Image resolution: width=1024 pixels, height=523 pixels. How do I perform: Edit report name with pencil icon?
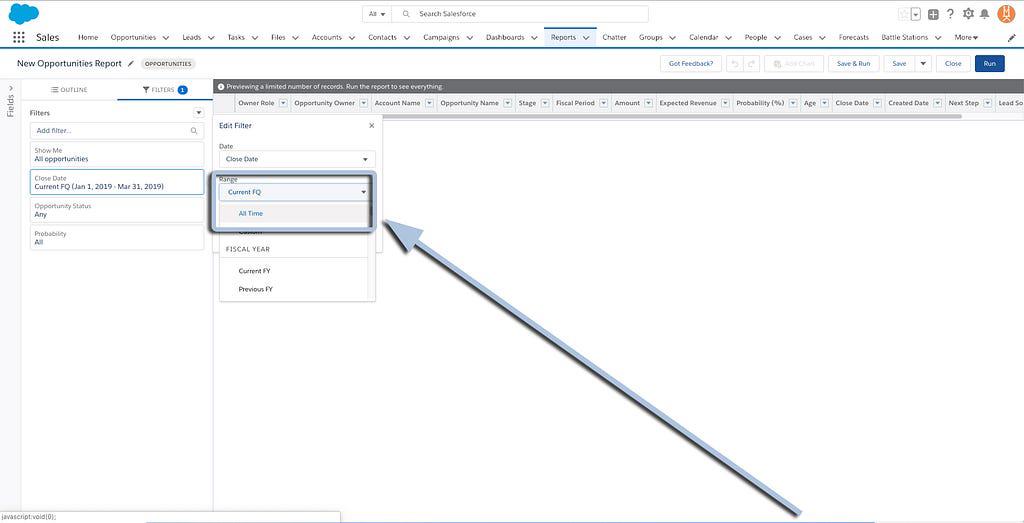click(131, 64)
